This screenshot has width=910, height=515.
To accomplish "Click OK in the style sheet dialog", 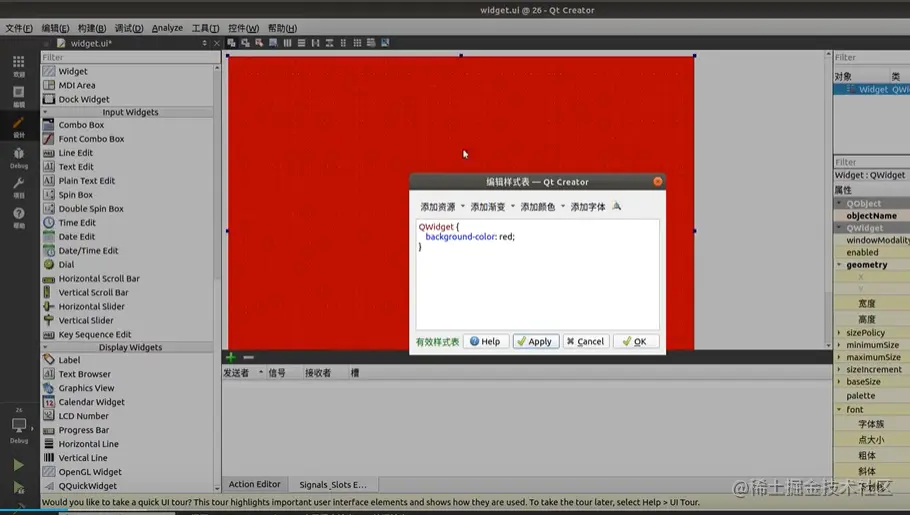I will (634, 341).
